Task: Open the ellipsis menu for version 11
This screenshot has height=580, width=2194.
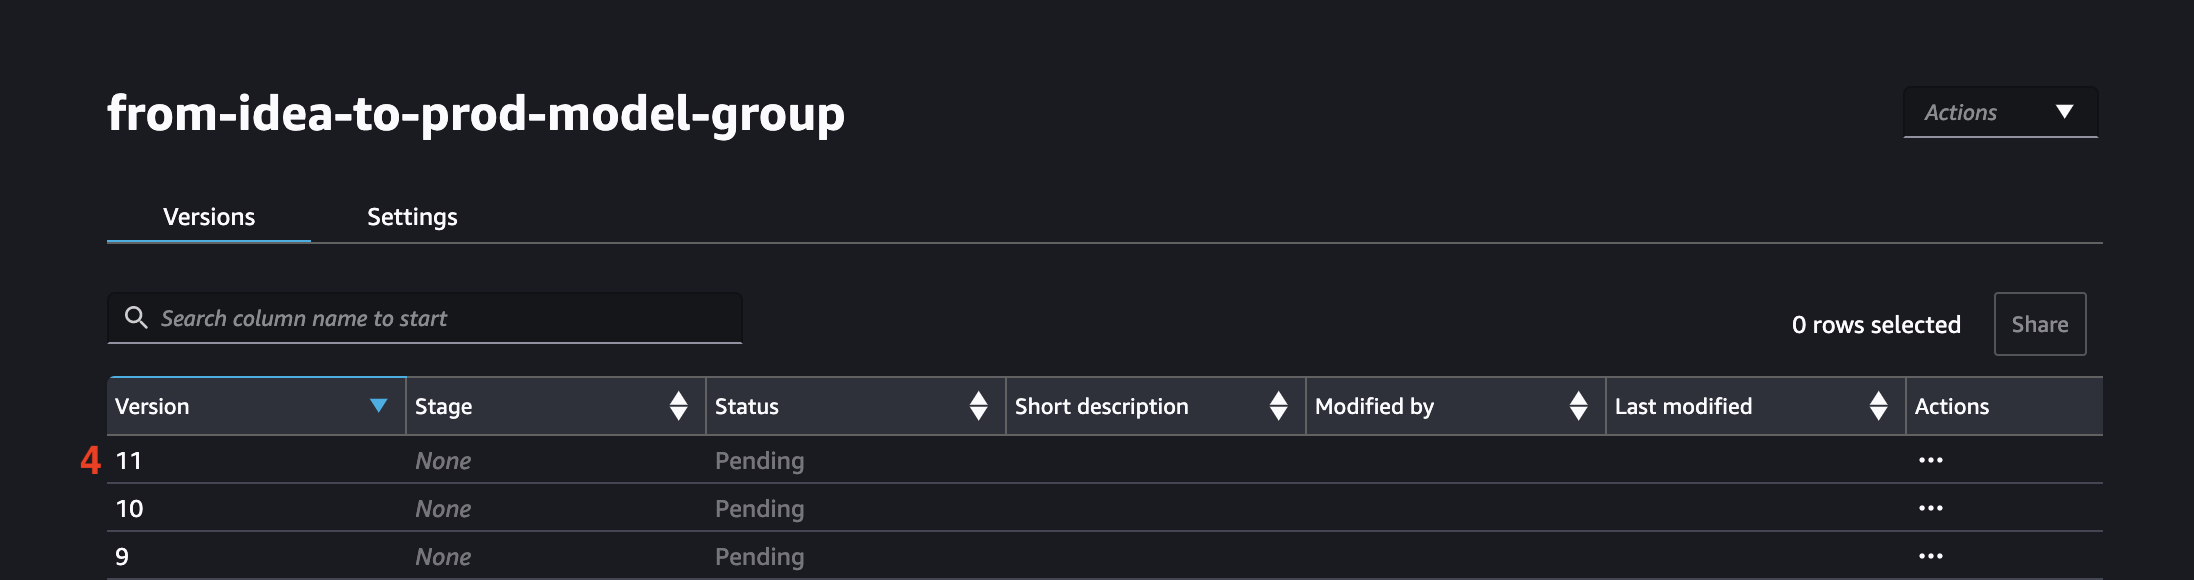Action: (x=1930, y=460)
